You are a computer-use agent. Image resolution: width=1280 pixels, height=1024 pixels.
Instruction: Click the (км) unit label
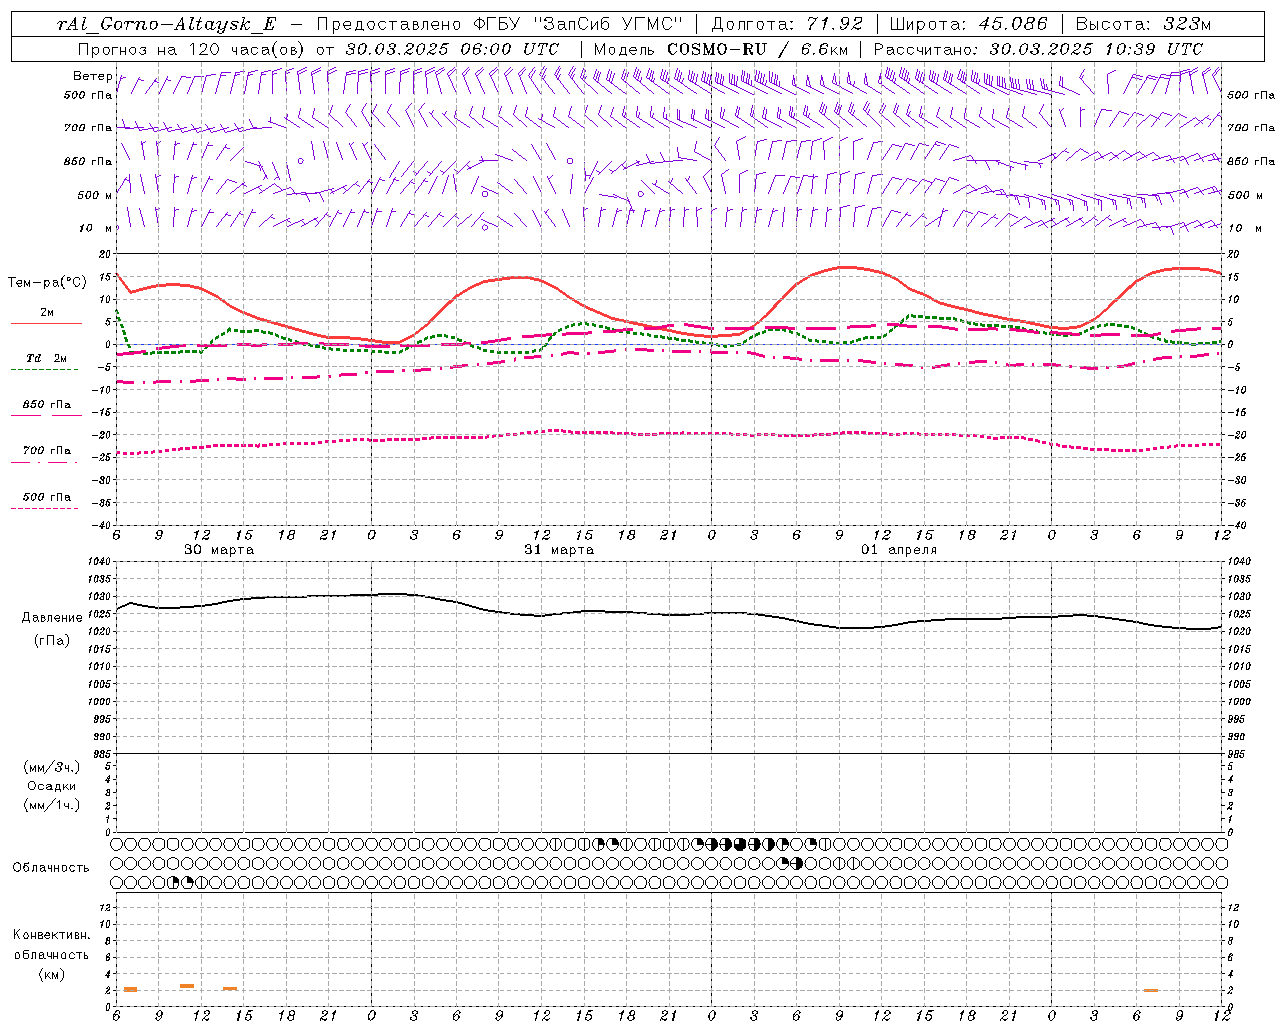(x=51, y=974)
